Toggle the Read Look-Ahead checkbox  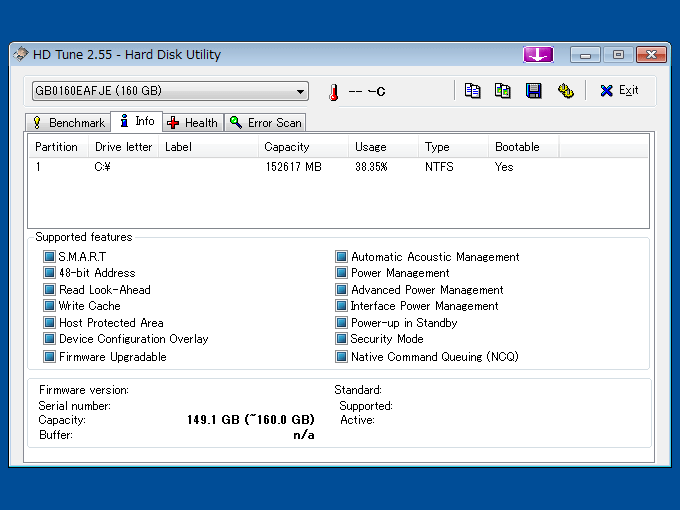49,290
